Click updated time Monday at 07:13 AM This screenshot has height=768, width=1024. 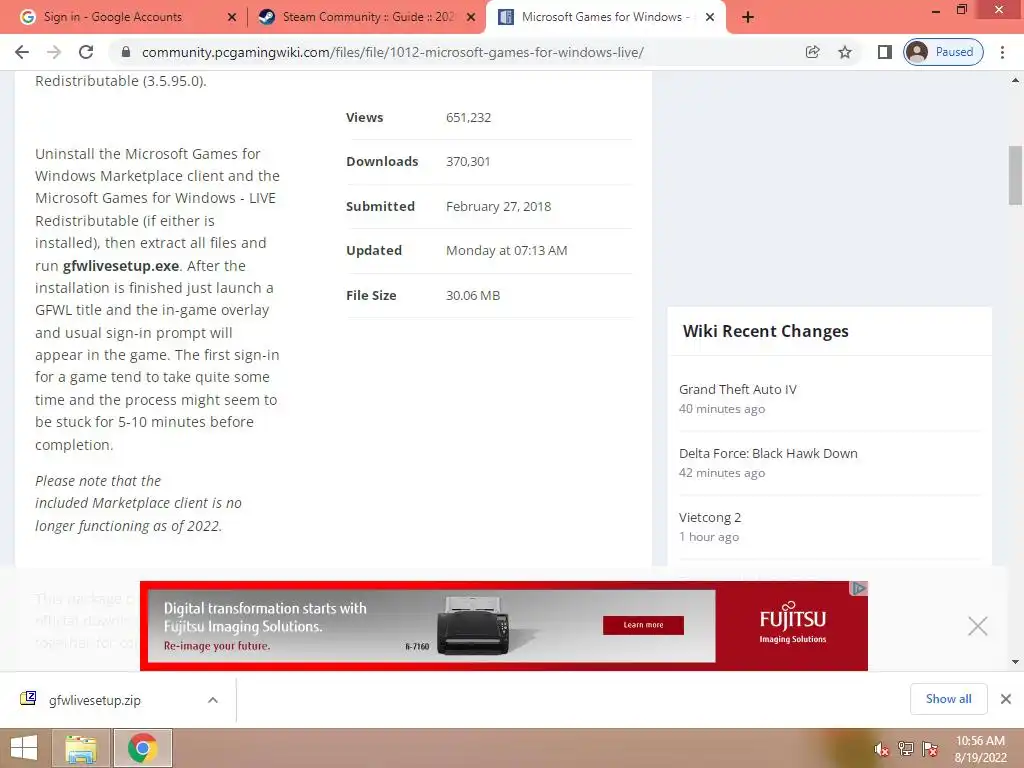(x=507, y=251)
